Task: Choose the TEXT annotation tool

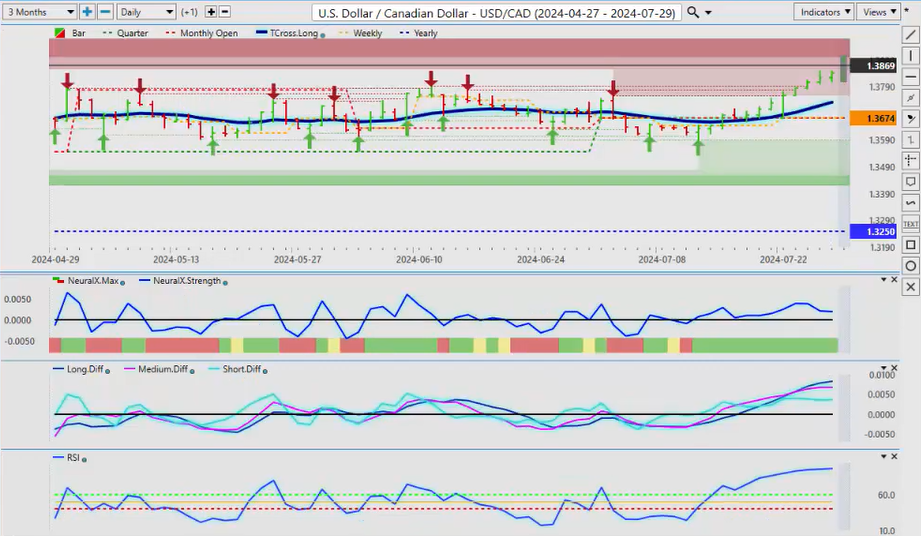Action: [x=910, y=224]
